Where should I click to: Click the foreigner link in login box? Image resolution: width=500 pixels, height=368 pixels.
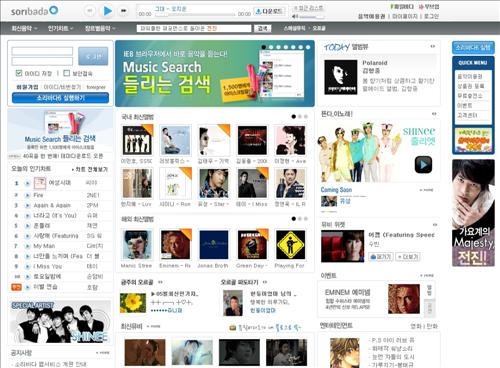pyautogui.click(x=96, y=87)
